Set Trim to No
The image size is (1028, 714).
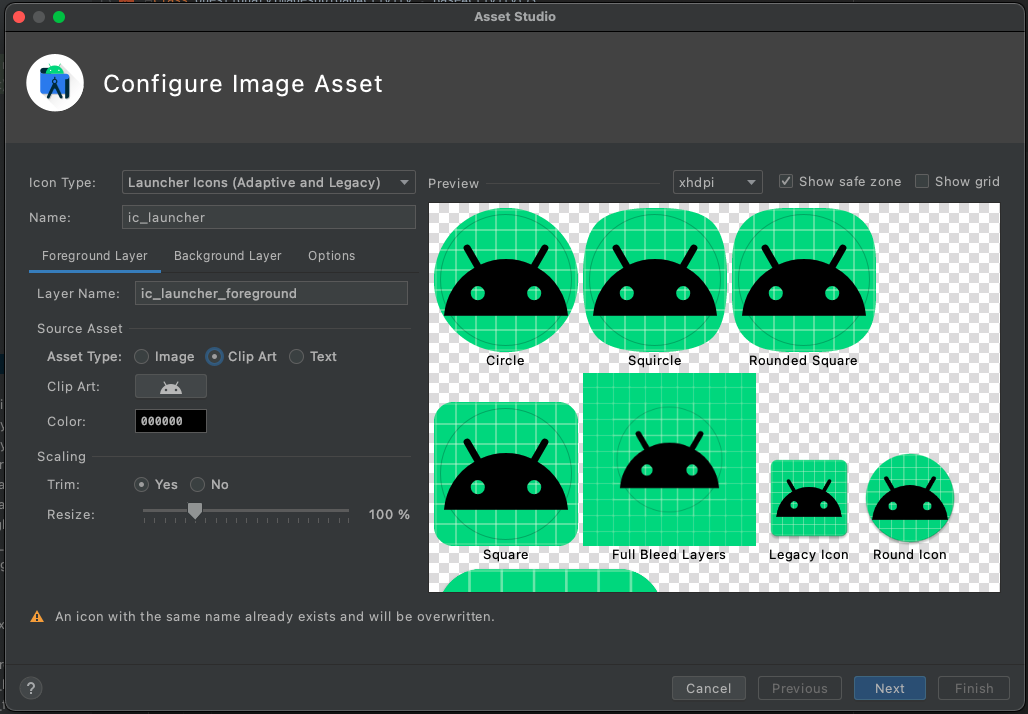click(197, 485)
